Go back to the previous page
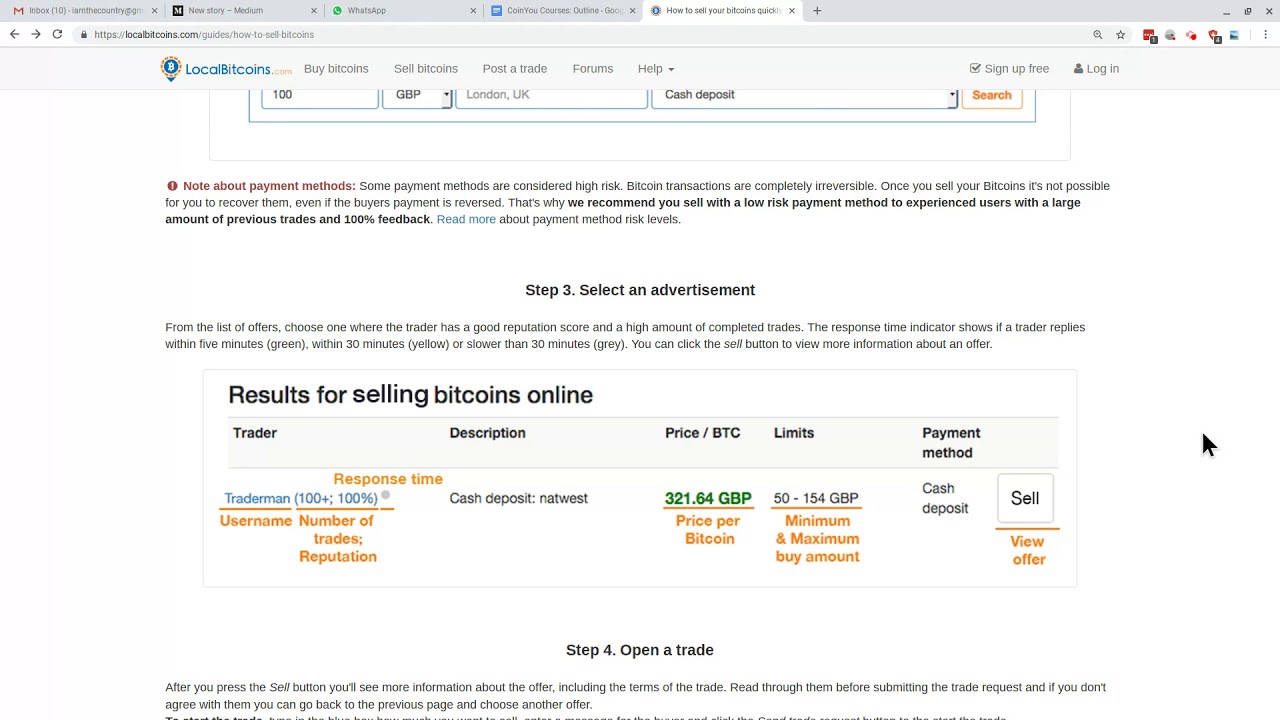This screenshot has height=720, width=1280. (14, 34)
